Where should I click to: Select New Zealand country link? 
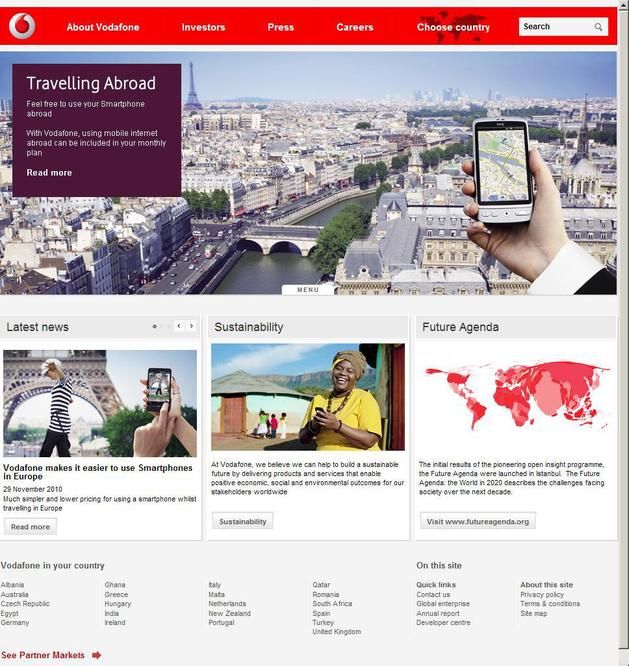(x=230, y=613)
